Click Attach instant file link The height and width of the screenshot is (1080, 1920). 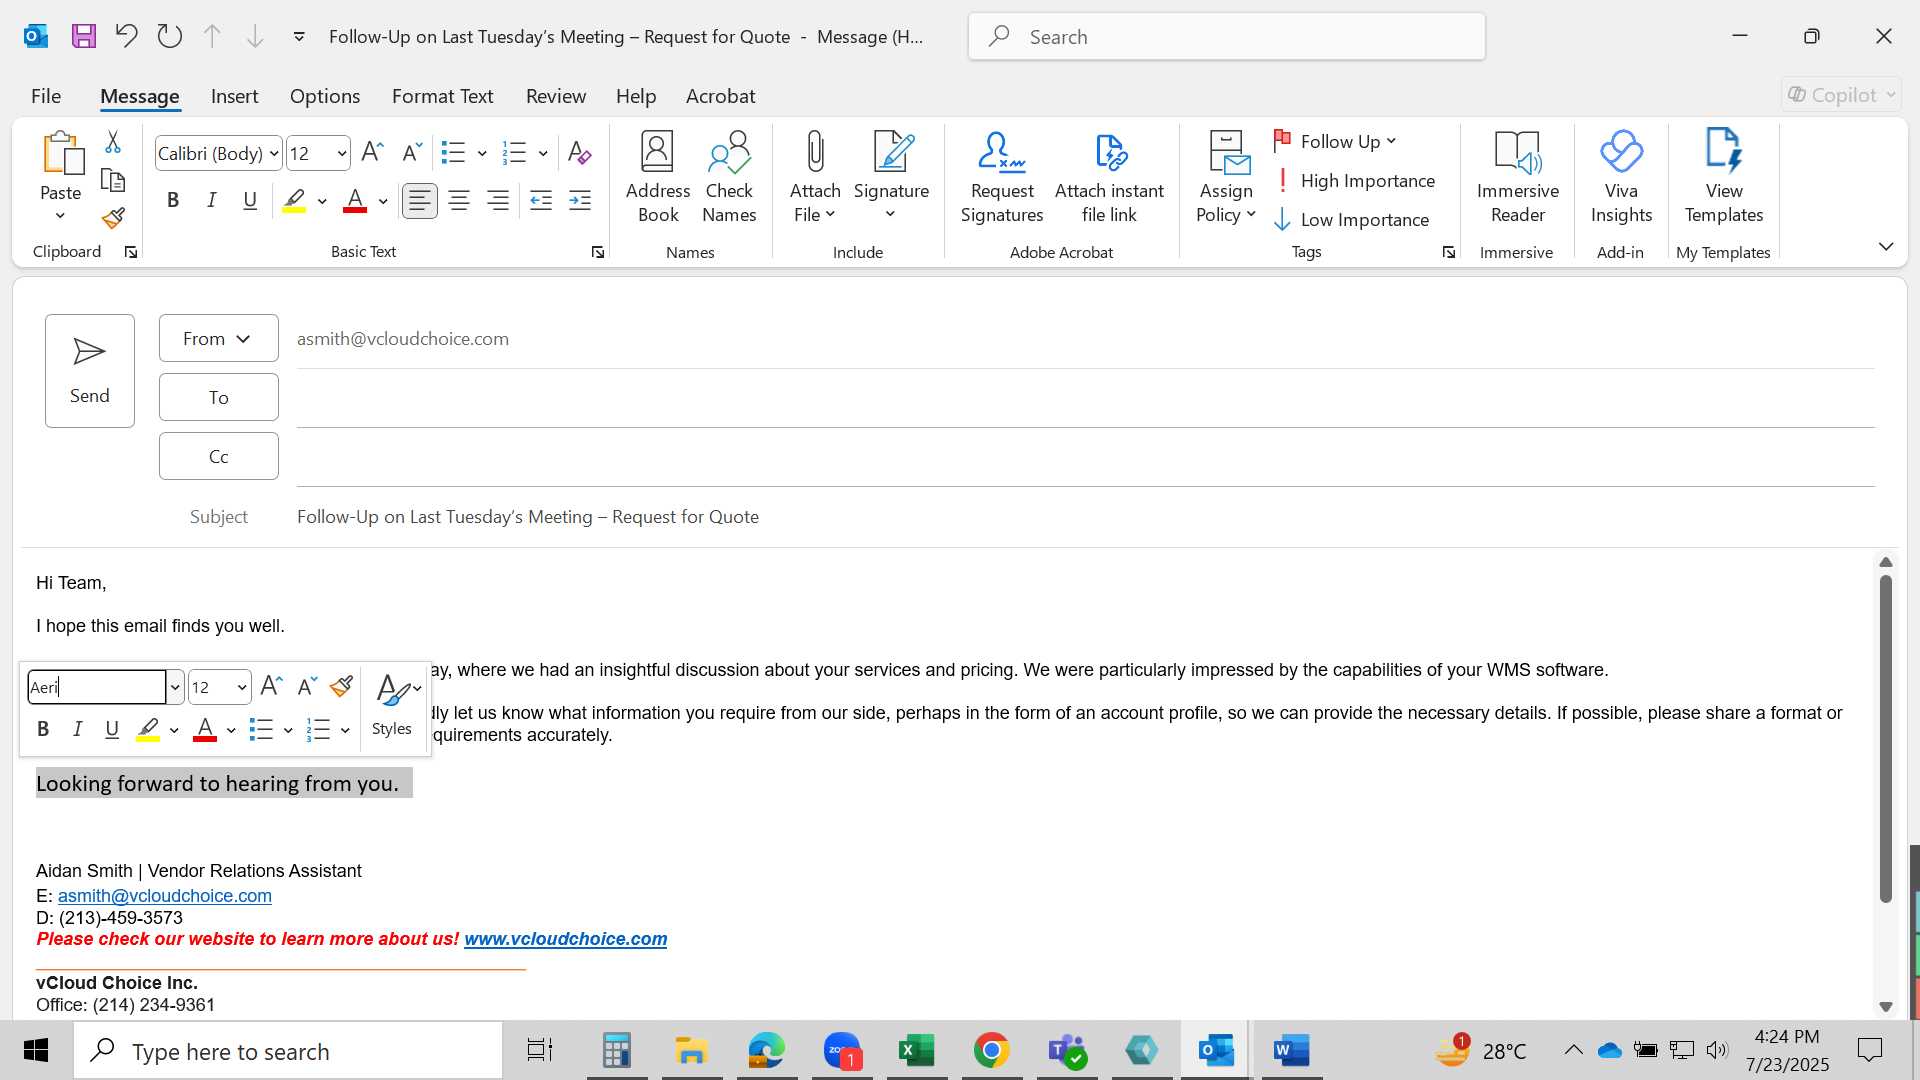click(x=1109, y=178)
